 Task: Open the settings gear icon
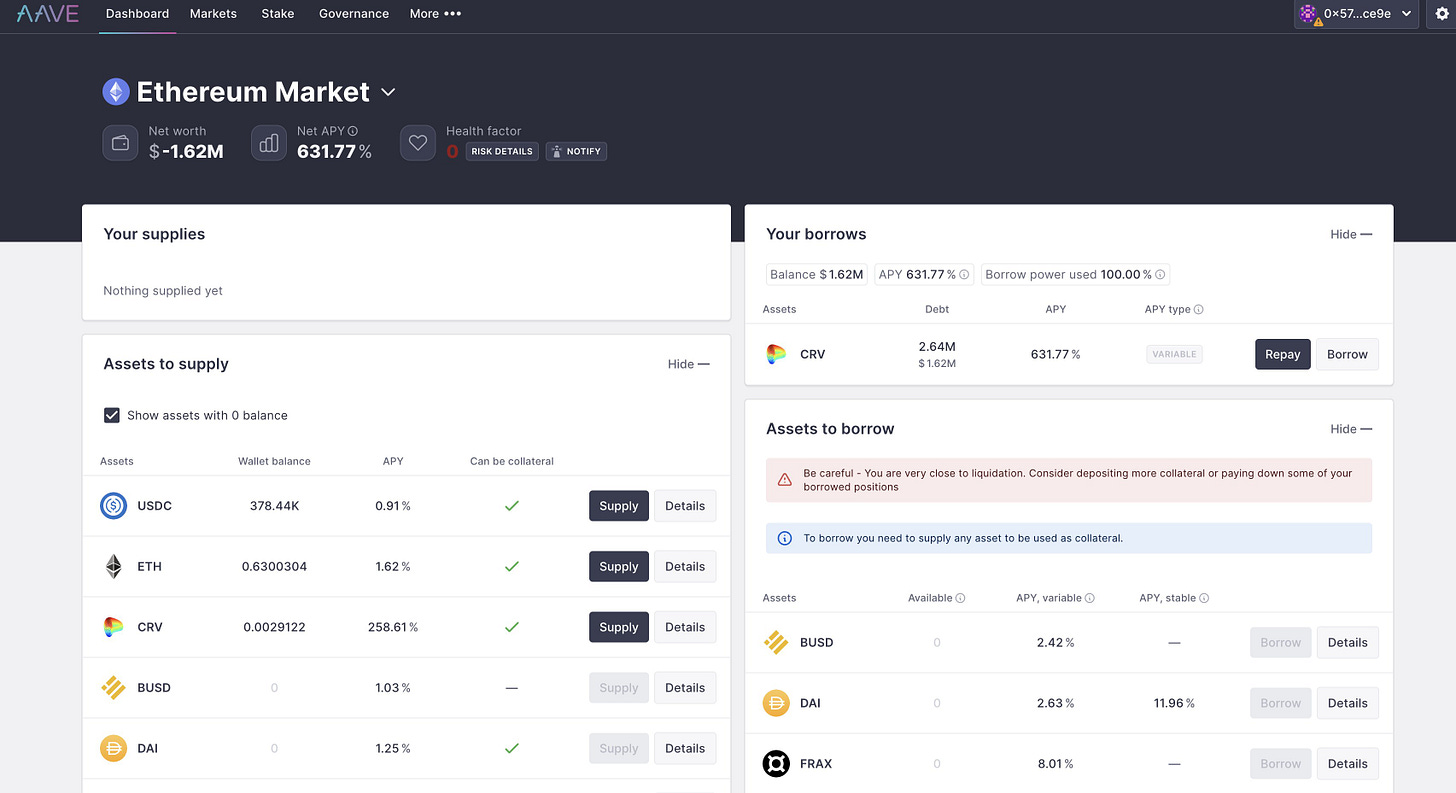pyautogui.click(x=1441, y=14)
